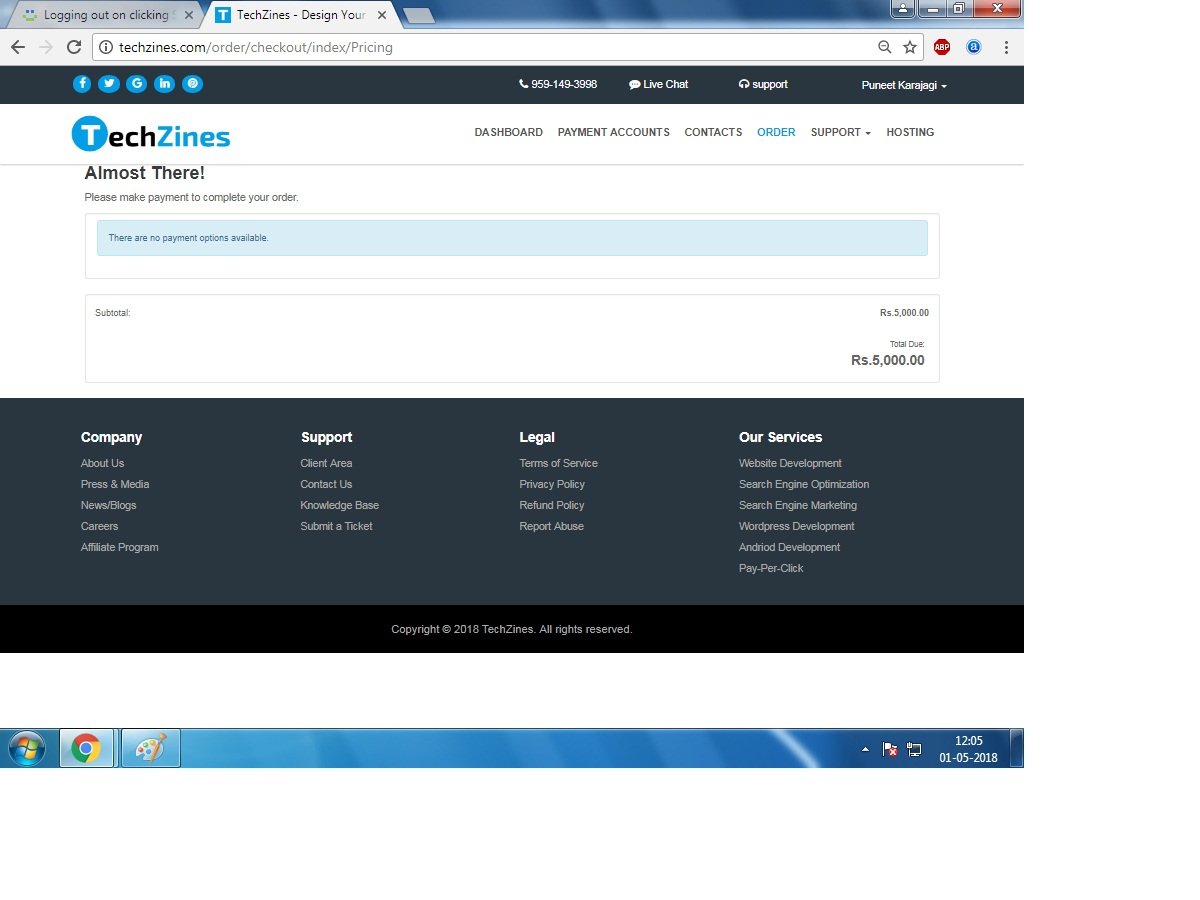The width and height of the screenshot is (1200, 900).
Task: Open Wordpress Development service link
Action: [x=797, y=526]
